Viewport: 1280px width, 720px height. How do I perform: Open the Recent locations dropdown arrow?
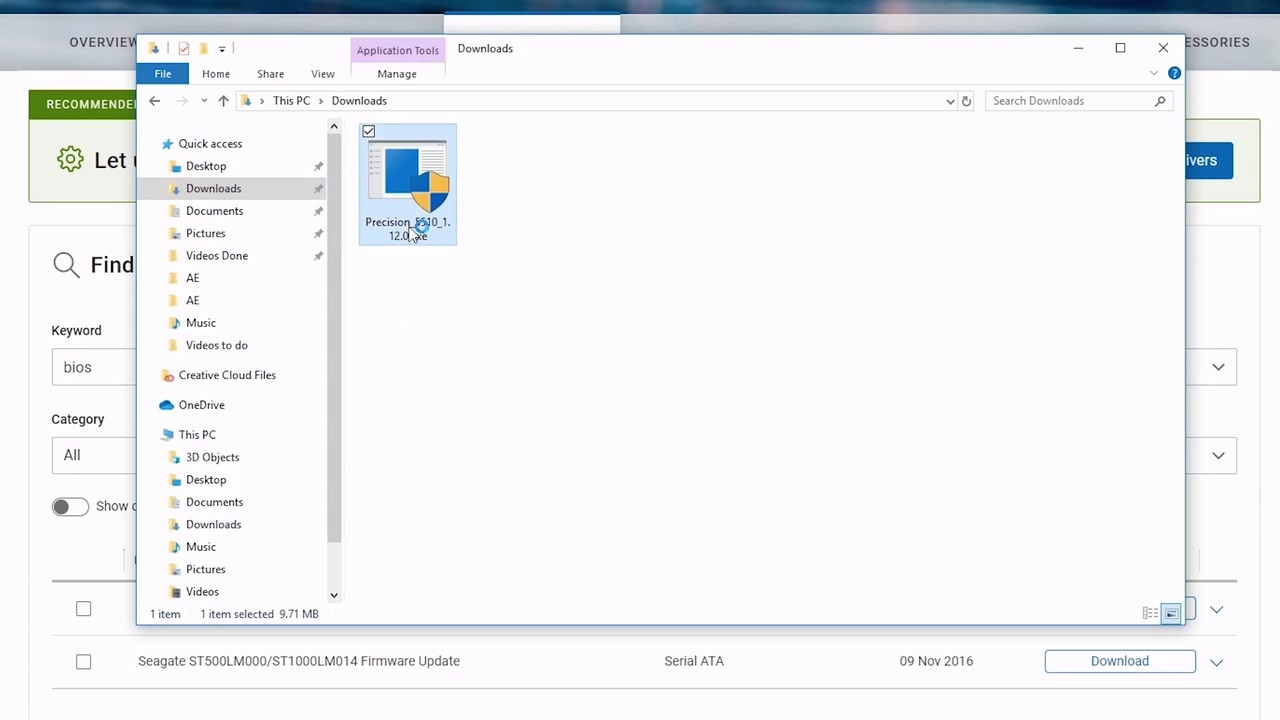(x=204, y=101)
